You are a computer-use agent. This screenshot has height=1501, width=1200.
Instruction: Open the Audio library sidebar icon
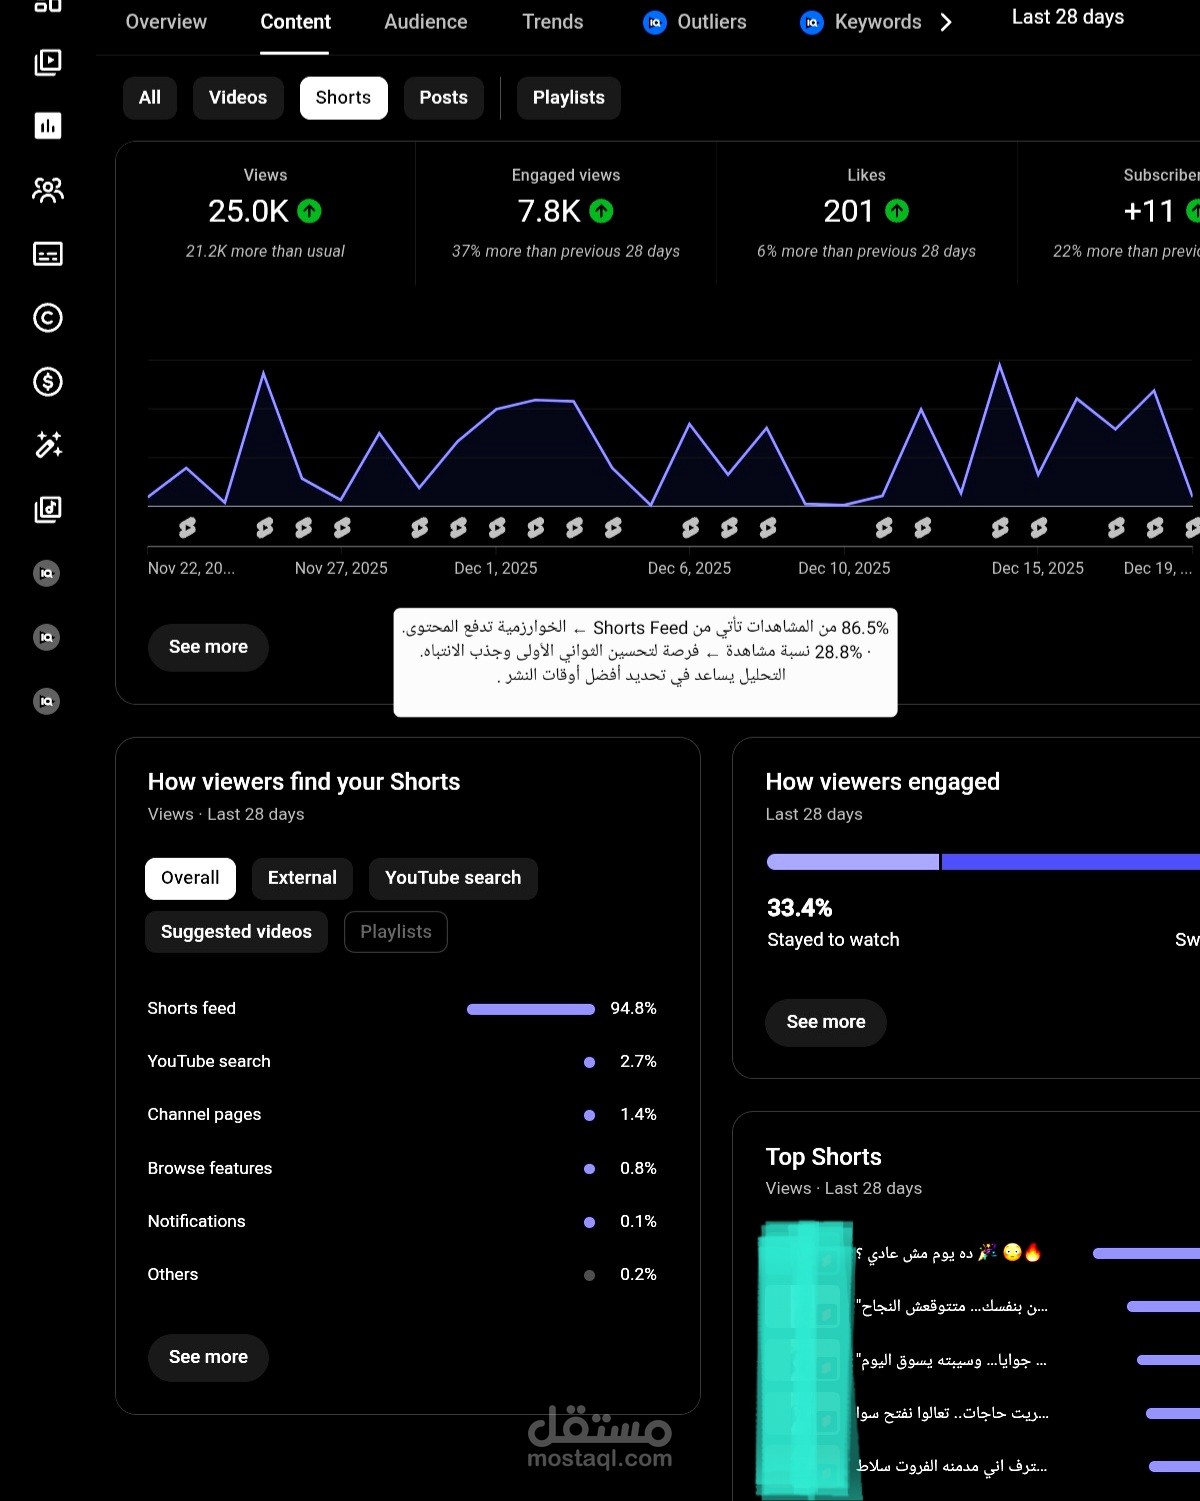(48, 510)
